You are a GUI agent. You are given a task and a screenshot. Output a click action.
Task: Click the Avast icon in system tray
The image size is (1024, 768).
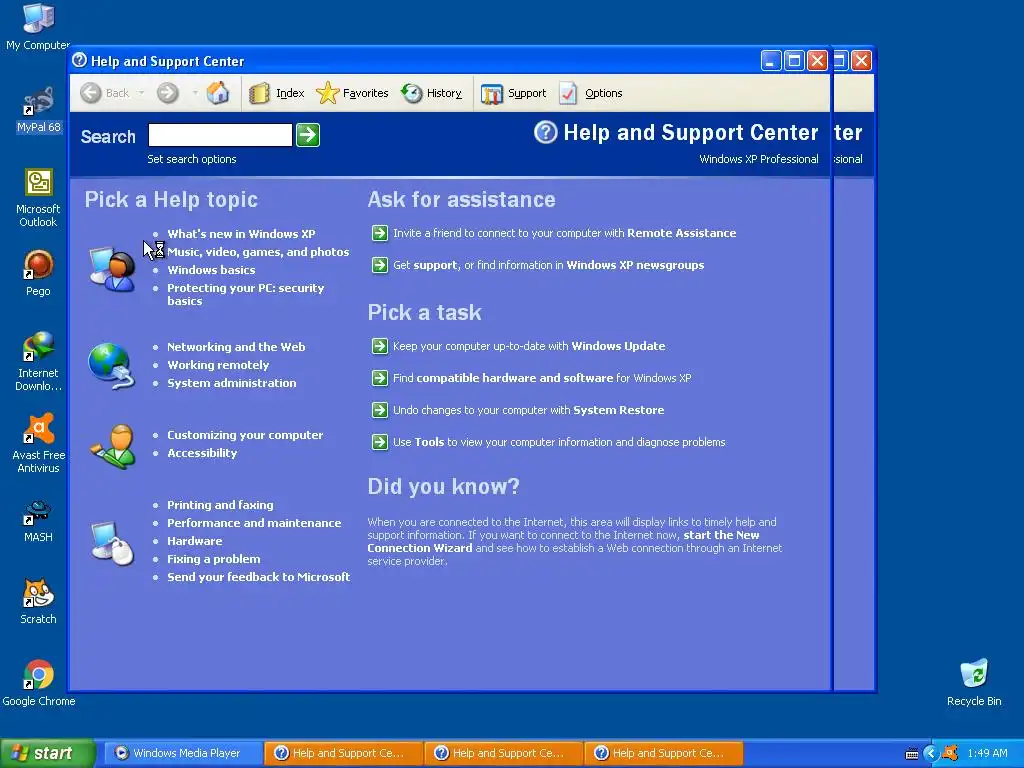[950, 753]
